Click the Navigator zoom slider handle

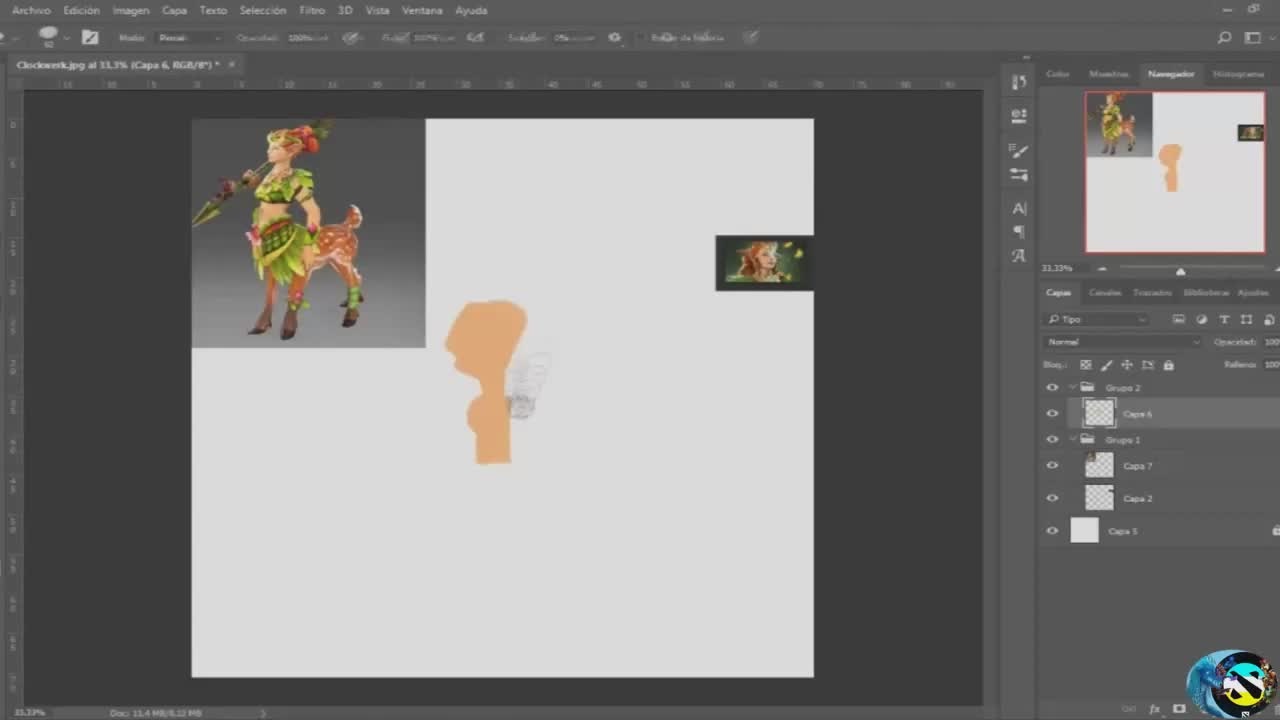point(1180,271)
